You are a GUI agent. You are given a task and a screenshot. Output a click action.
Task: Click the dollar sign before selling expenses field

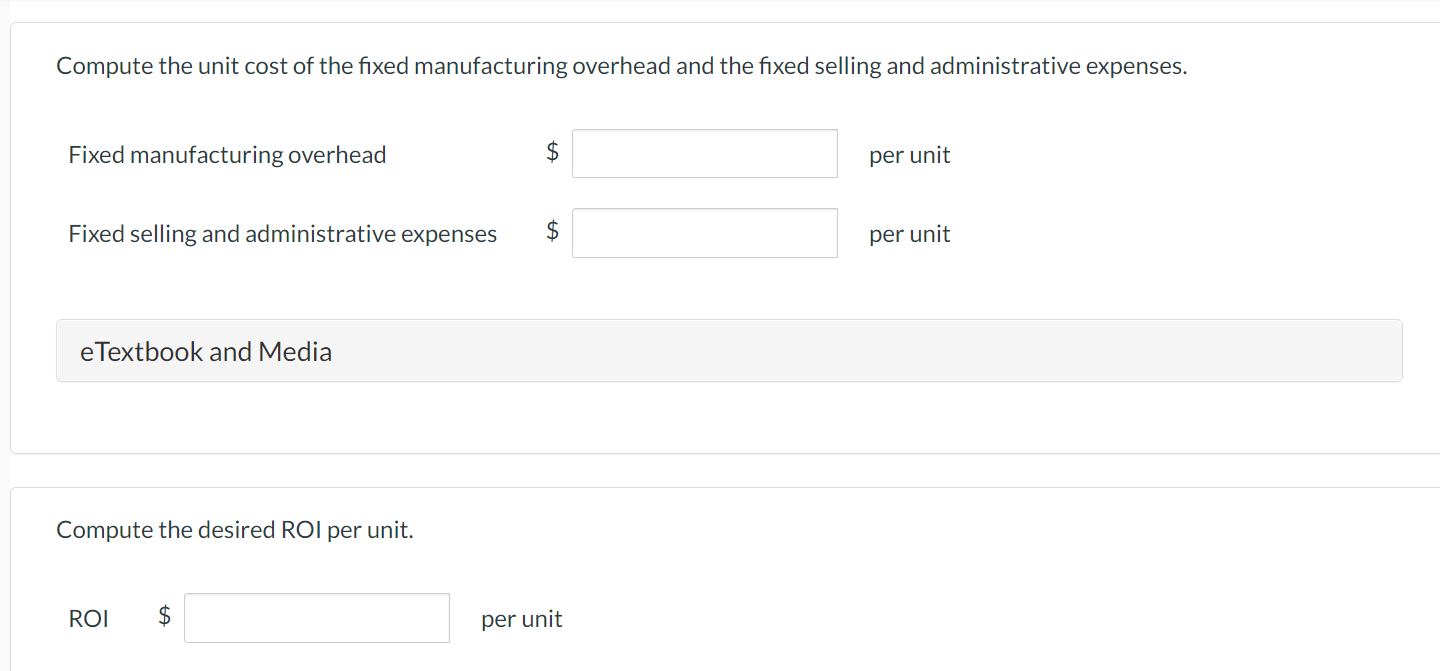552,231
